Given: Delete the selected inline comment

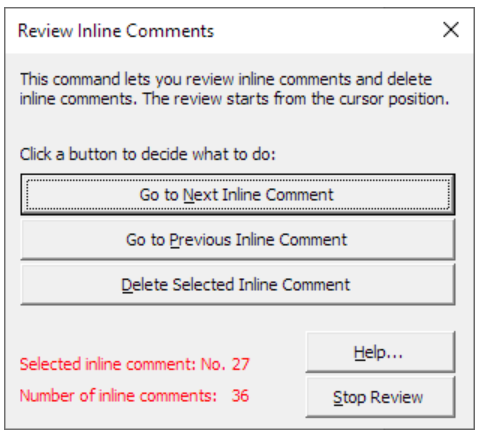Looking at the screenshot, I should [x=238, y=284].
